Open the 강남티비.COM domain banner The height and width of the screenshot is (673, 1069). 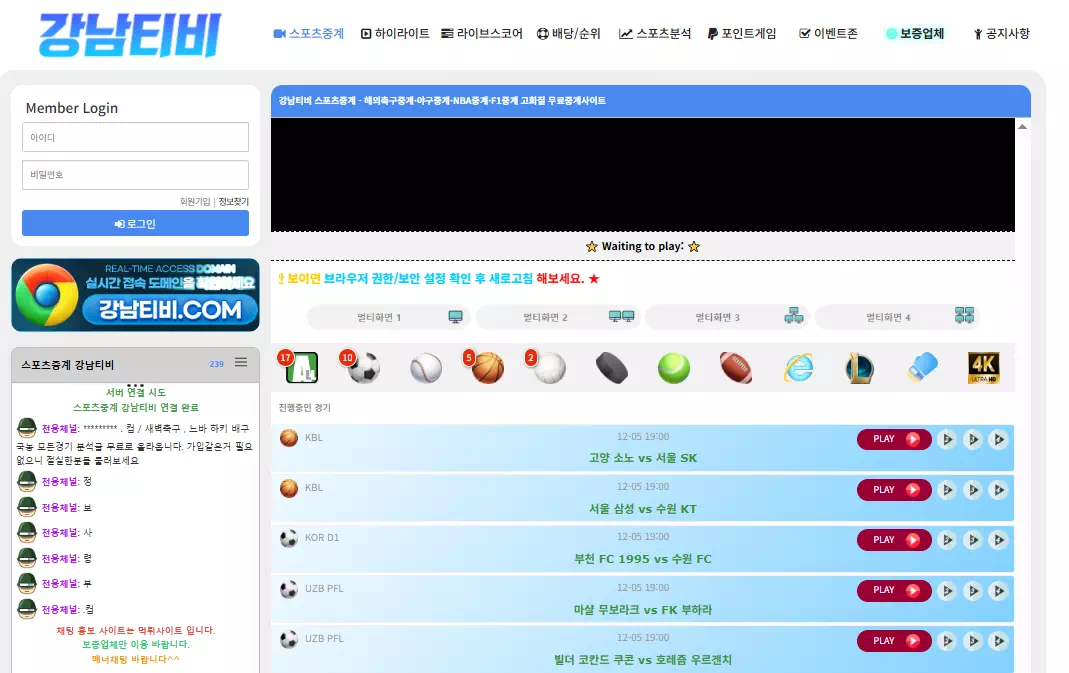coord(135,295)
